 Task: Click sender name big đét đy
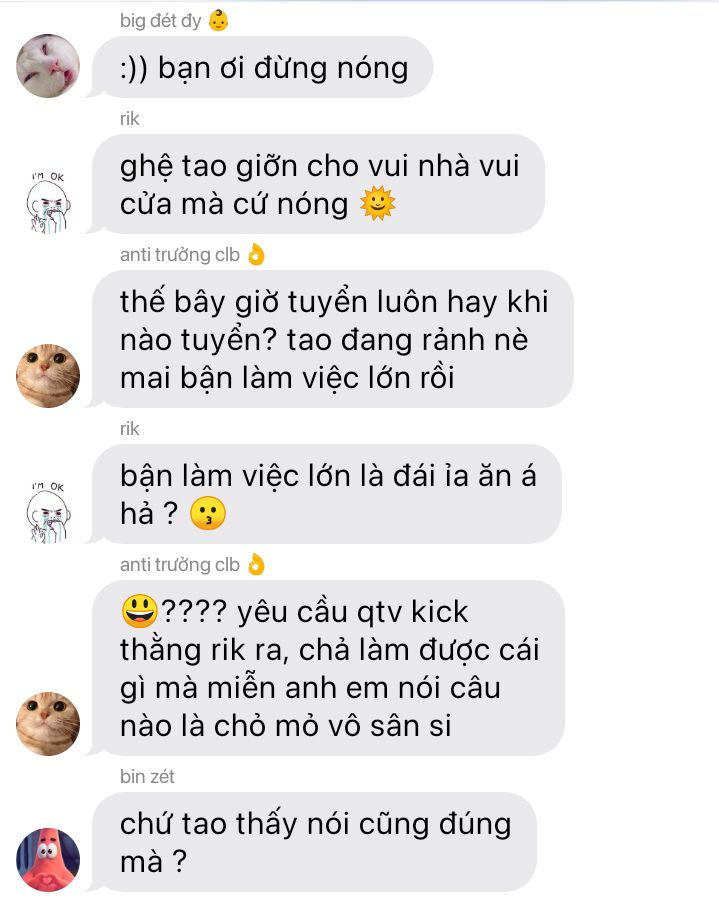(x=160, y=21)
